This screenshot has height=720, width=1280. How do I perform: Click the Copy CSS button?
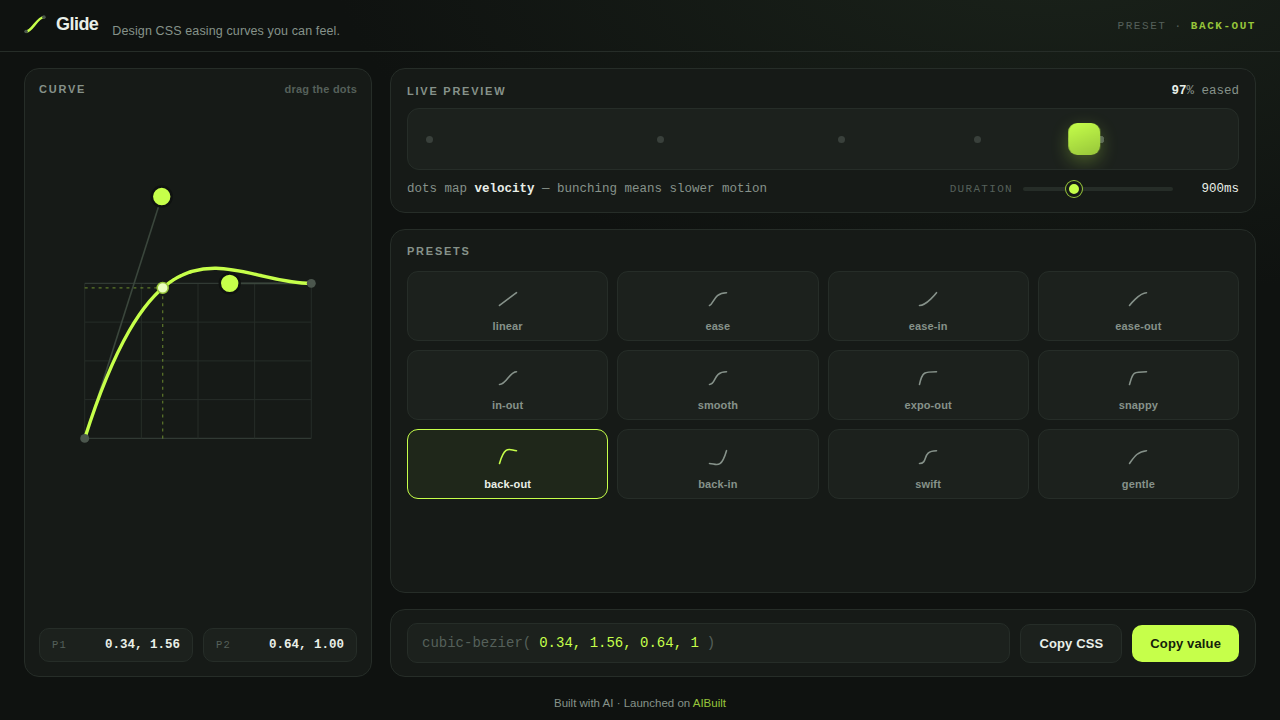[1071, 643]
